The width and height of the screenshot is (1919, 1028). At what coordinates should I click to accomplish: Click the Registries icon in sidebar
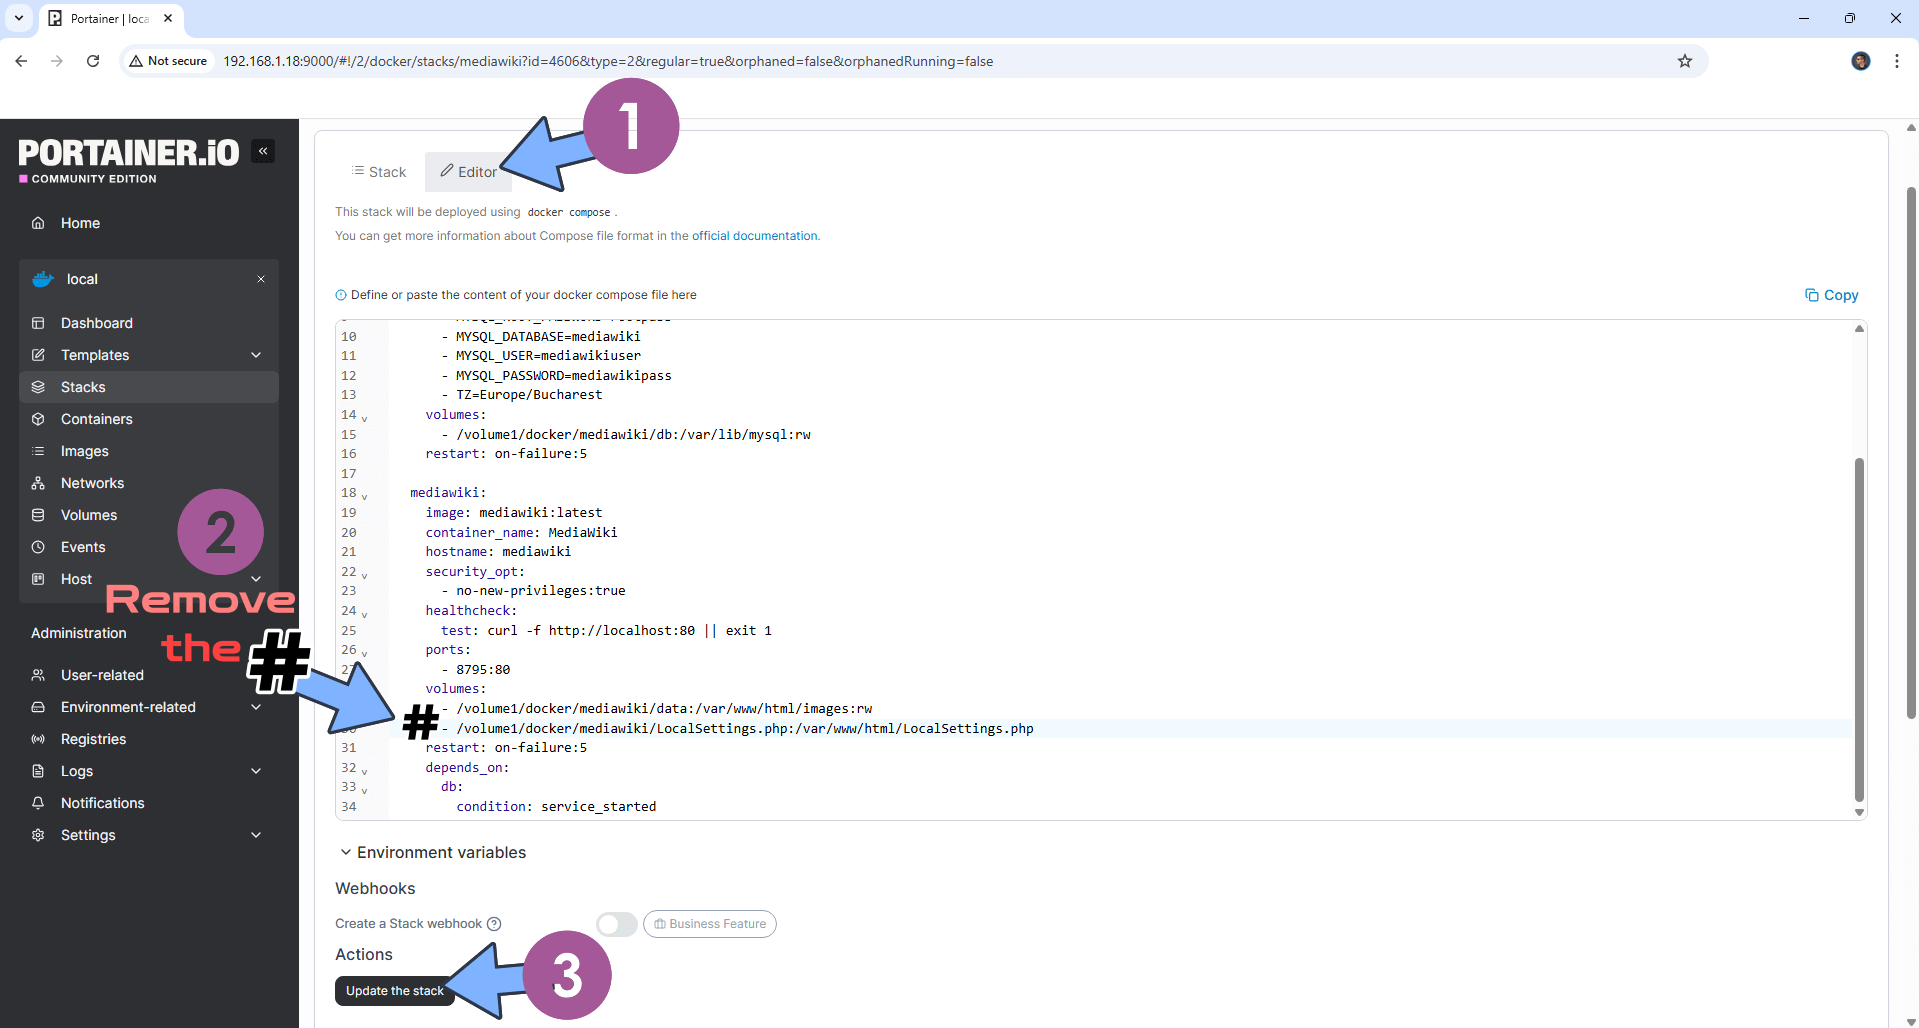[38, 739]
